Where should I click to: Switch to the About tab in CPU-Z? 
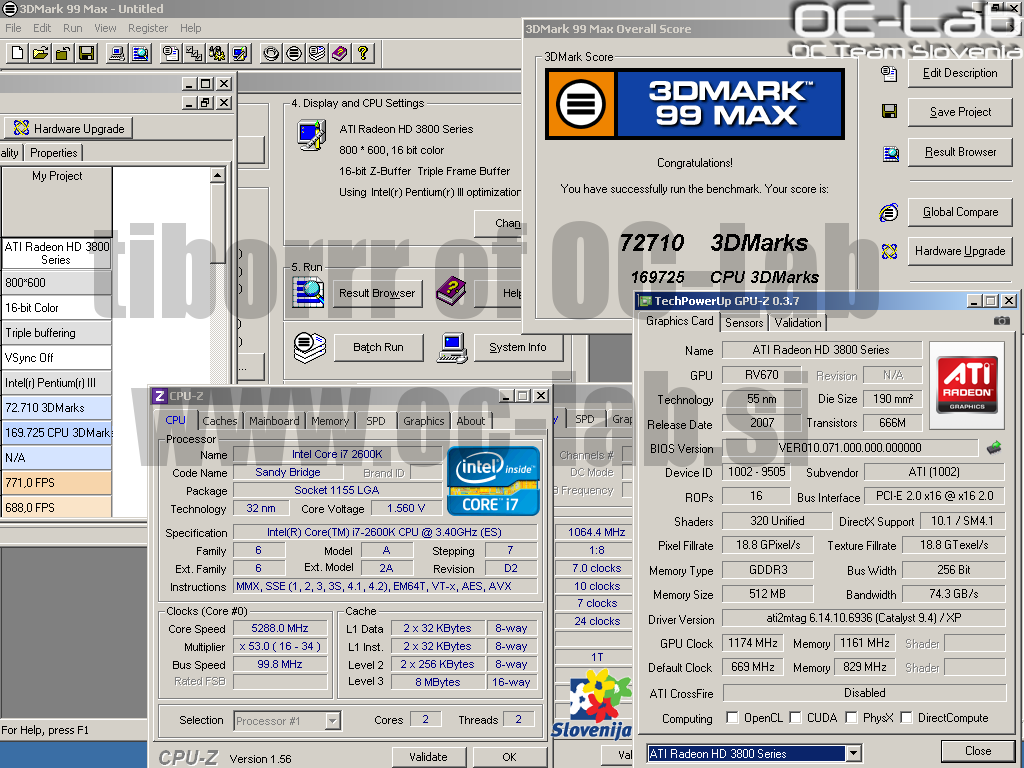pos(470,421)
